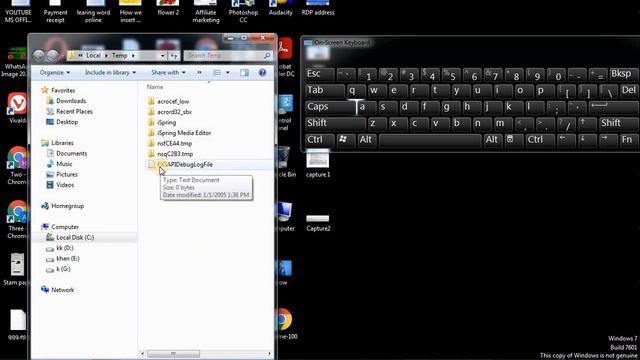Viewport: 640px width, 360px height.
Task: Click the Windows logo key on the keyboard
Action: pyautogui.click(x=346, y=140)
